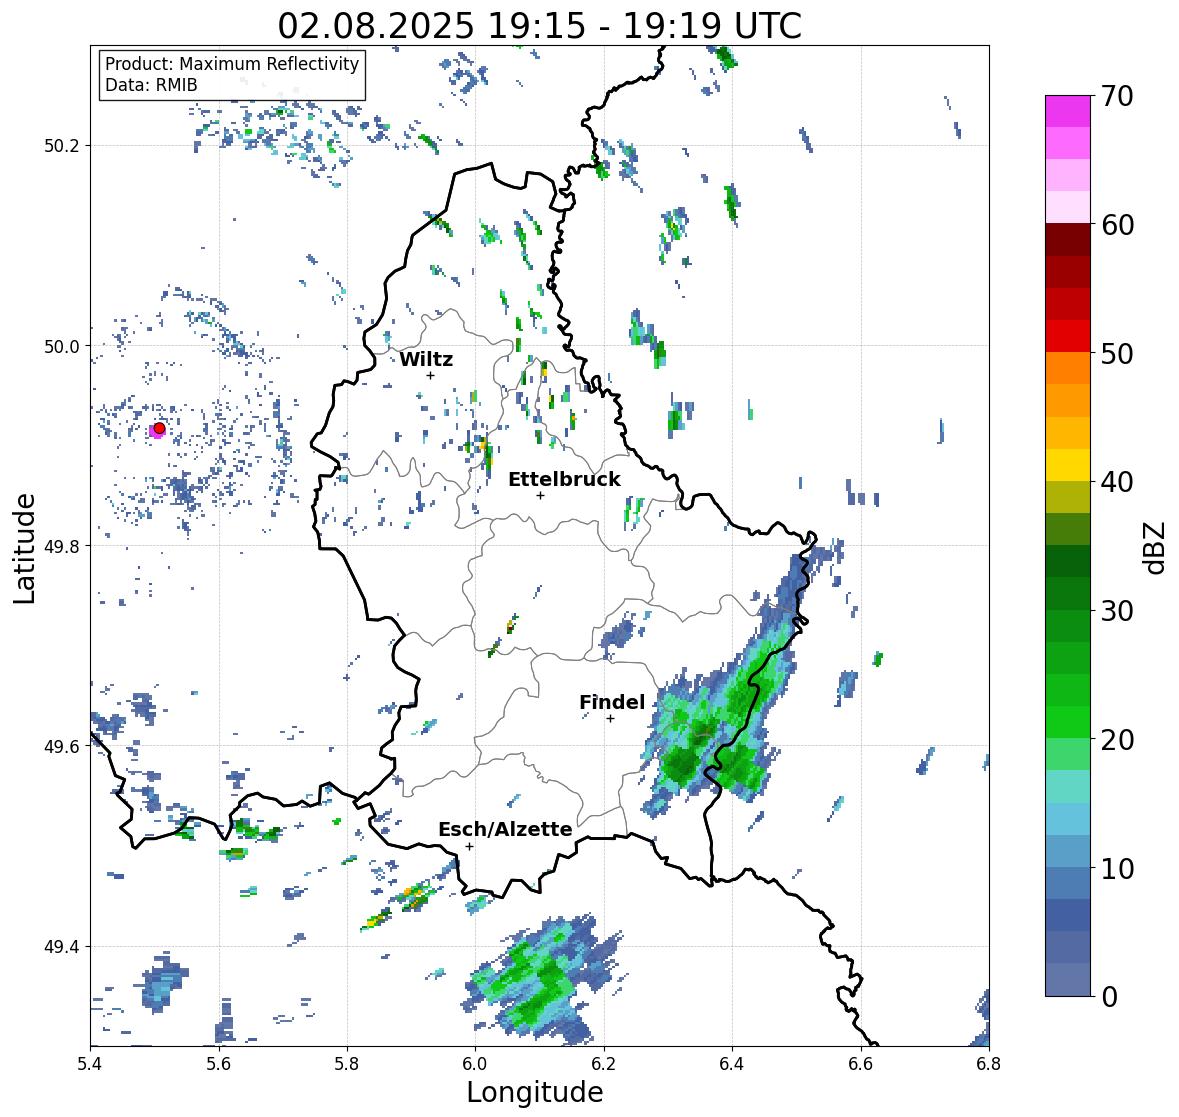Viewport: 1179px width, 1117px height.
Task: Click longitude tick label 5.4
Action: click(90, 1063)
